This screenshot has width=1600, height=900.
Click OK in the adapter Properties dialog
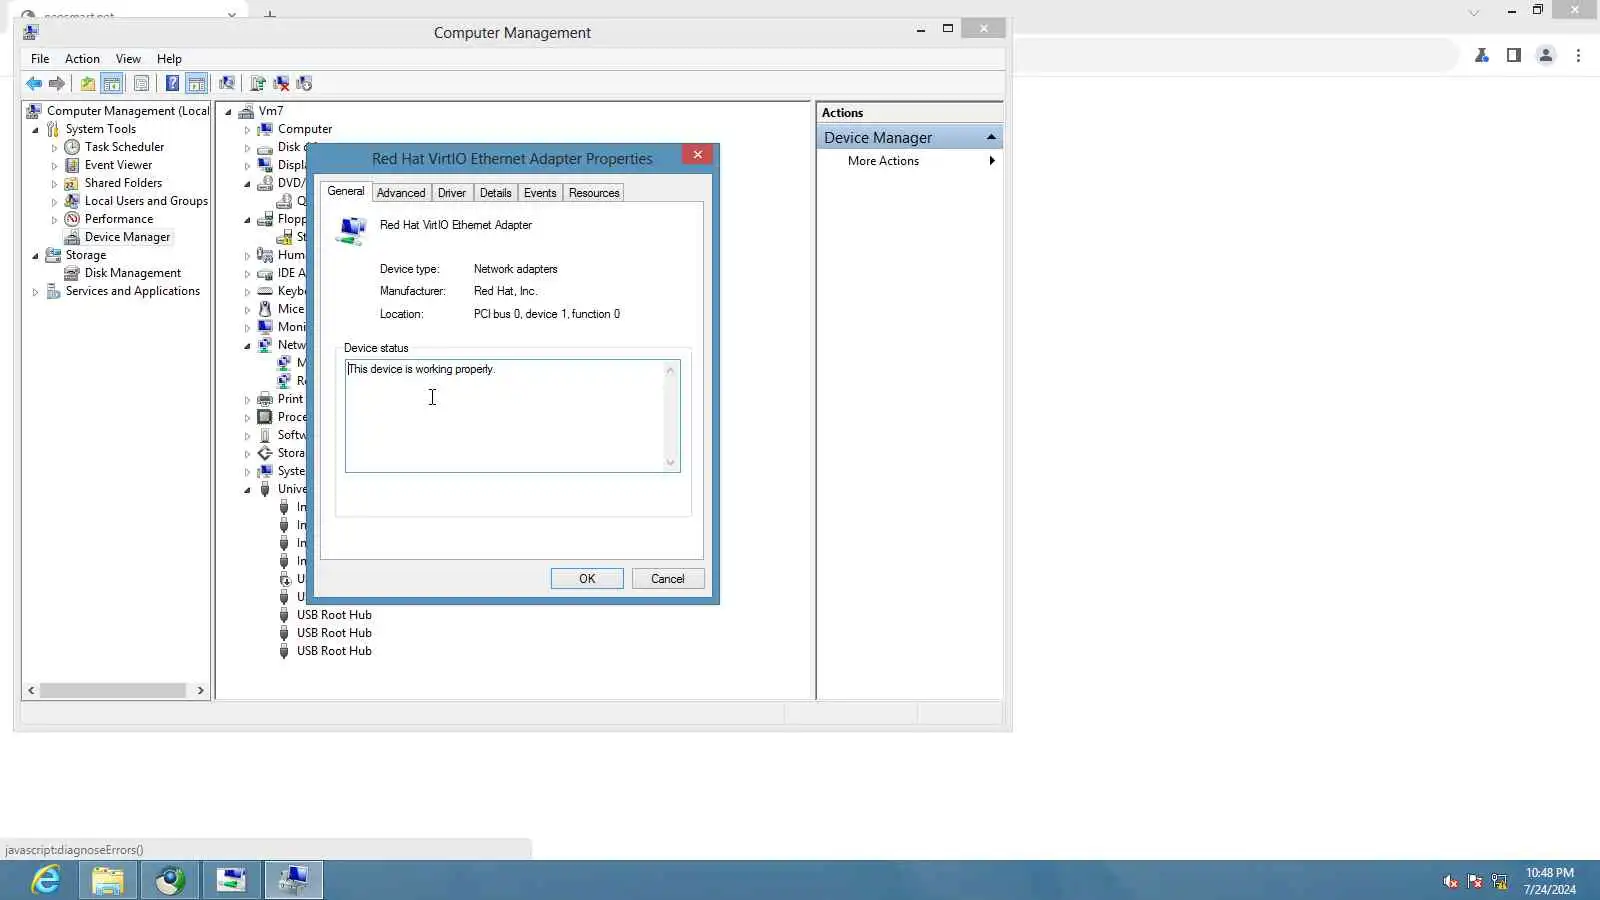[x=587, y=579]
